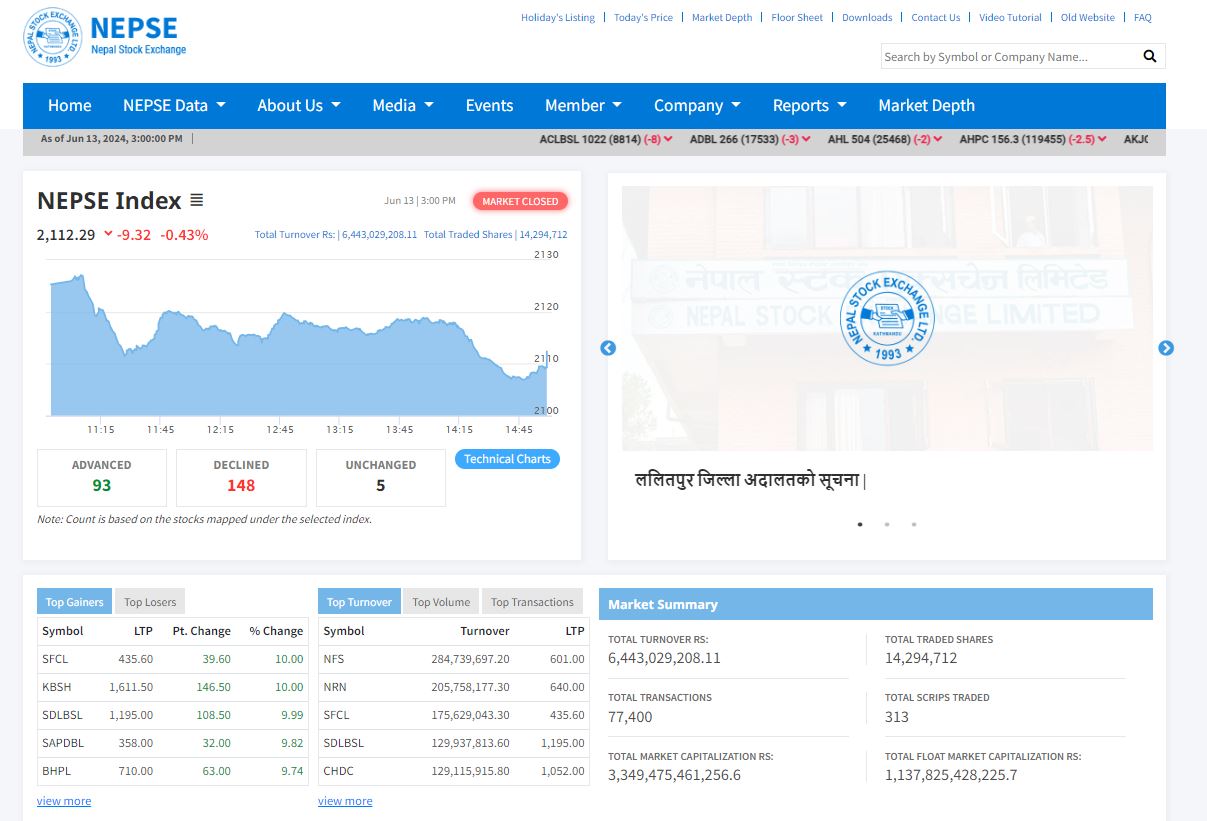The image size is (1207, 821).
Task: Expand the NEPSE Data dropdown menu
Action: 174,105
